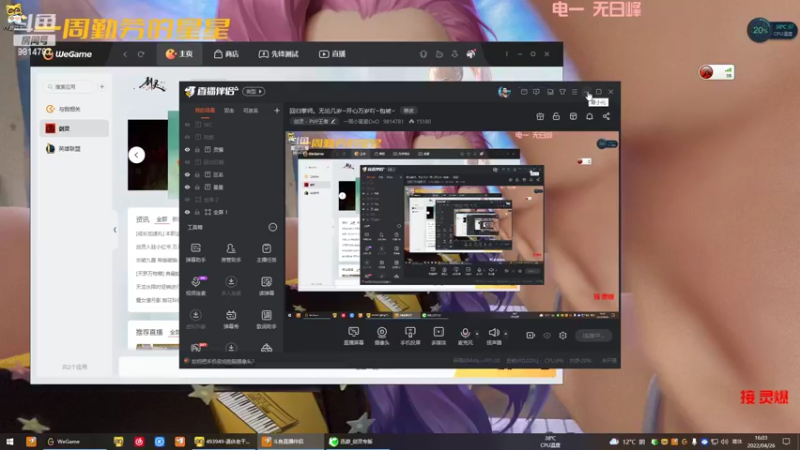
Task: Select 剑灵 game in WeGame sidebar
Action: pyautogui.click(x=74, y=129)
